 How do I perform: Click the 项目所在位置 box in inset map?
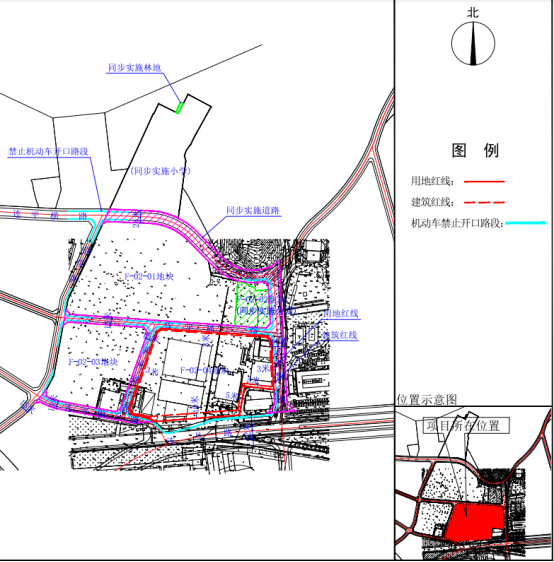466,426
